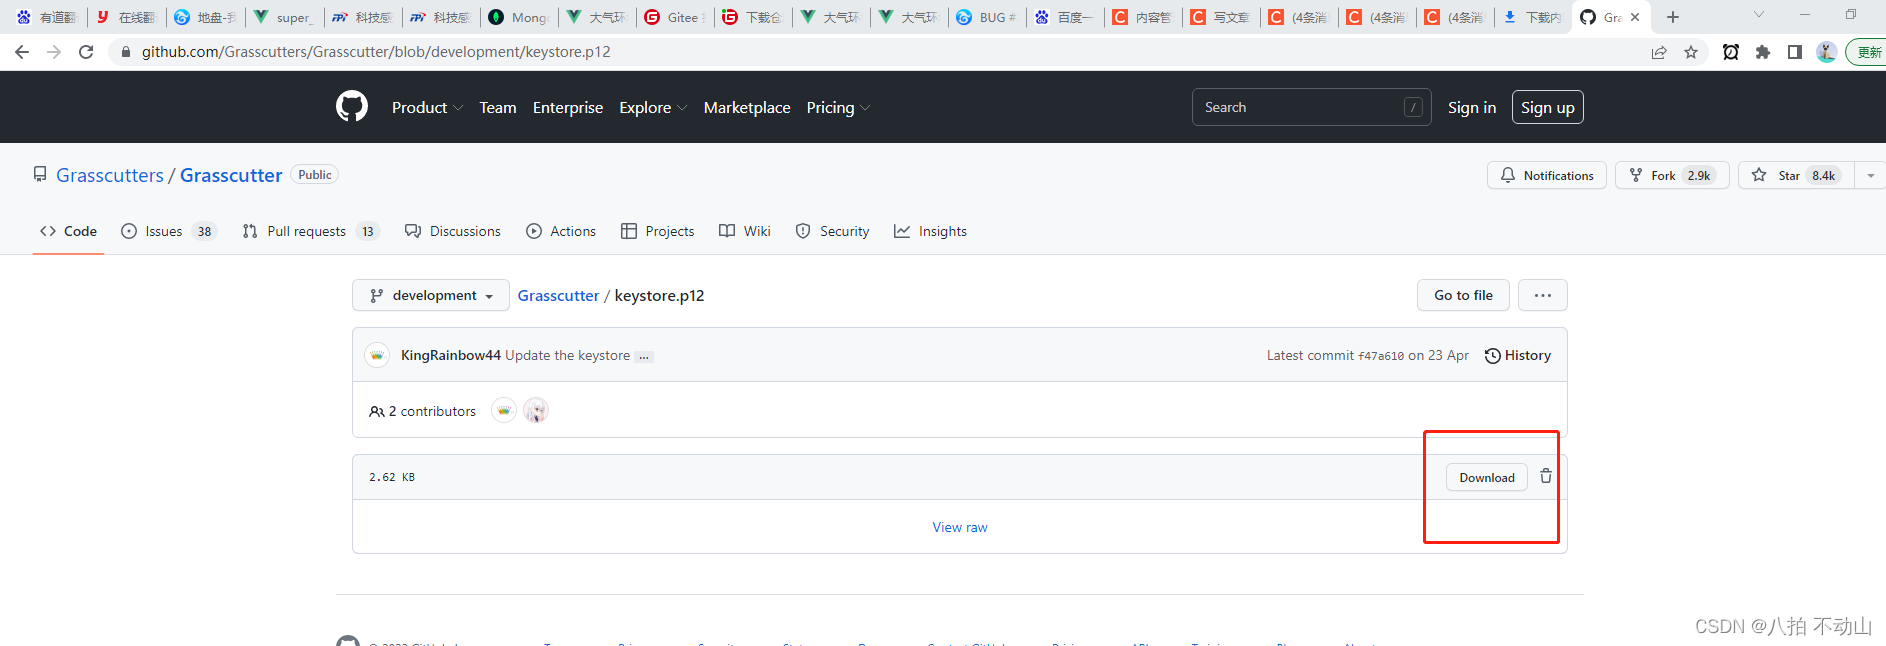The image size is (1886, 646).
Task: Click the update (更新) button in Chrome toolbar
Action: (x=1866, y=52)
